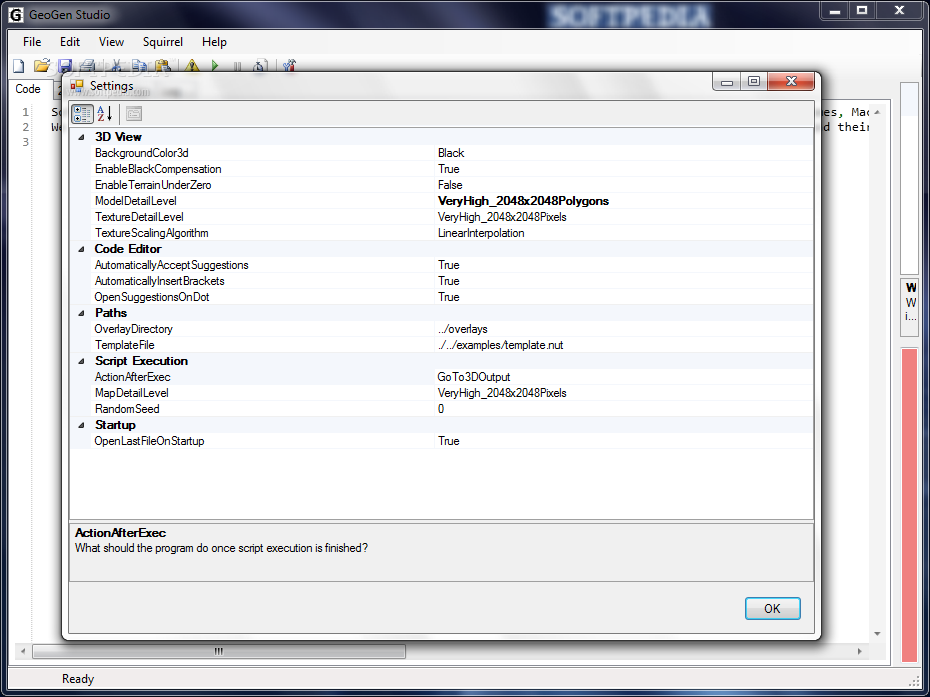Collapse the Startup category
The width and height of the screenshot is (930, 697).
[x=81, y=425]
